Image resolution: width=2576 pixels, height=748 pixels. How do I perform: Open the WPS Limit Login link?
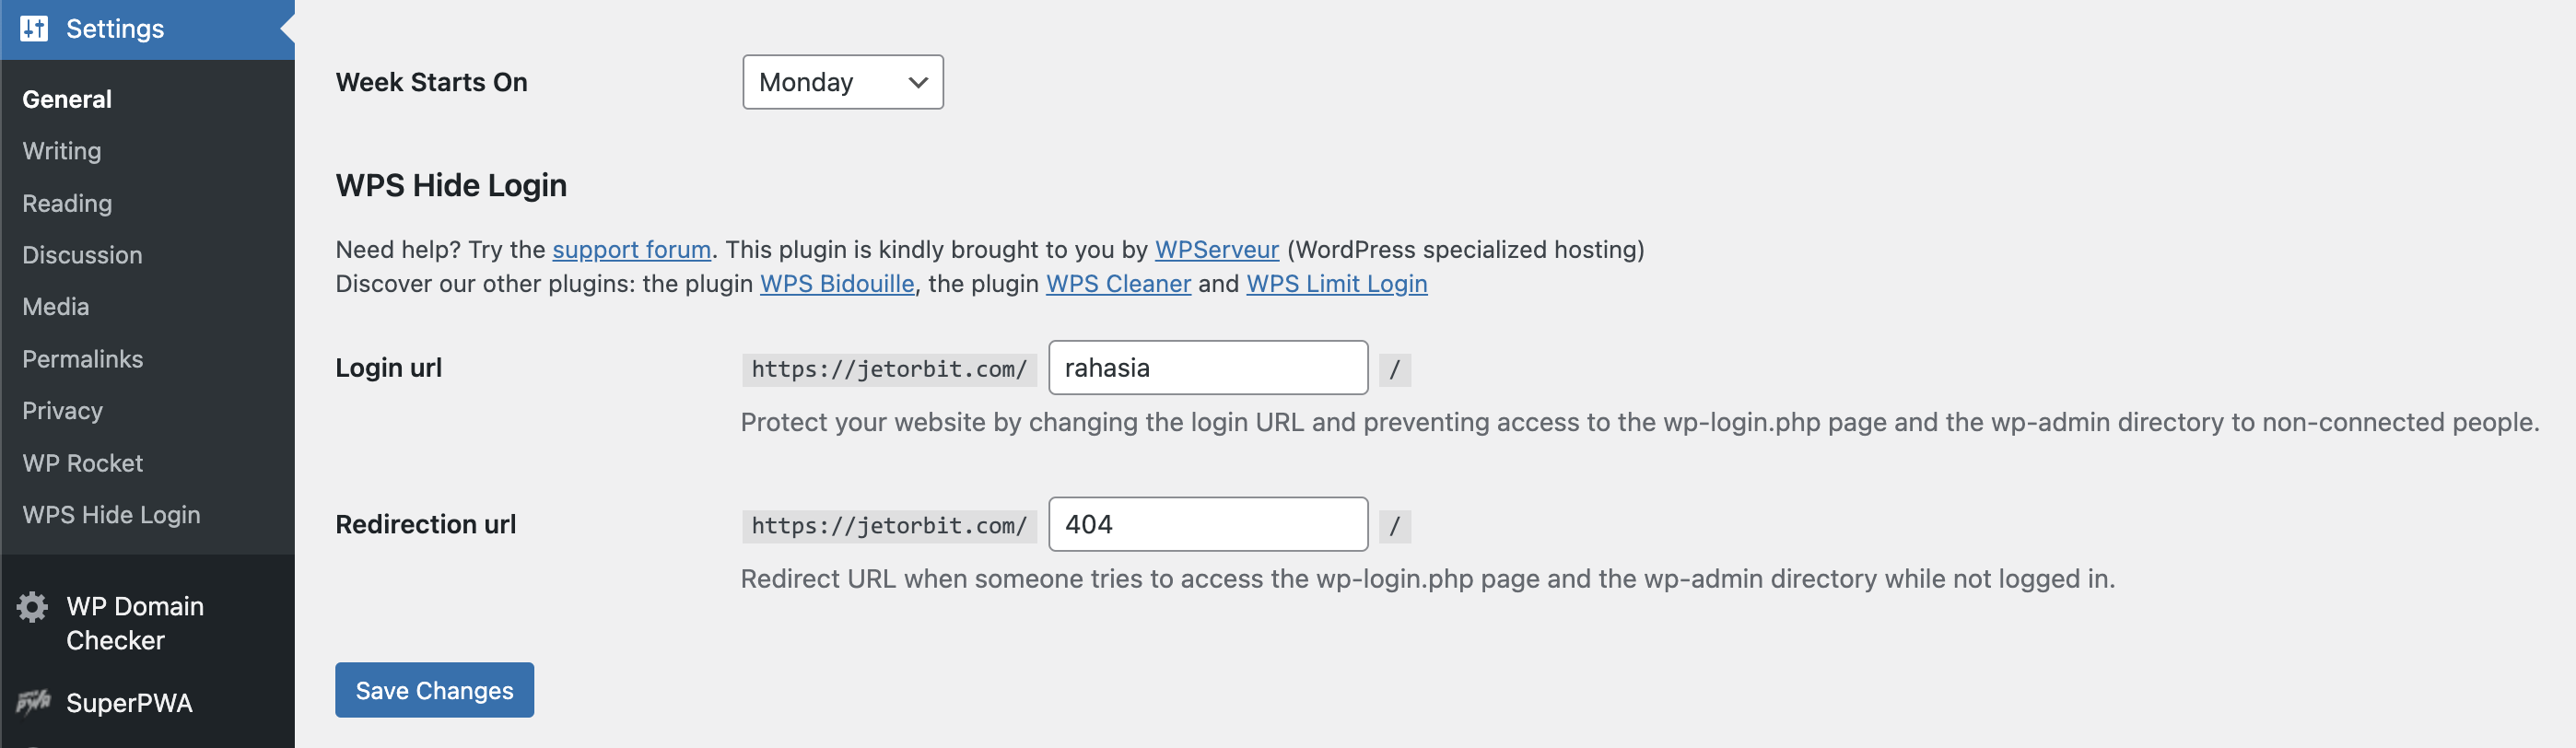coord(1337,283)
